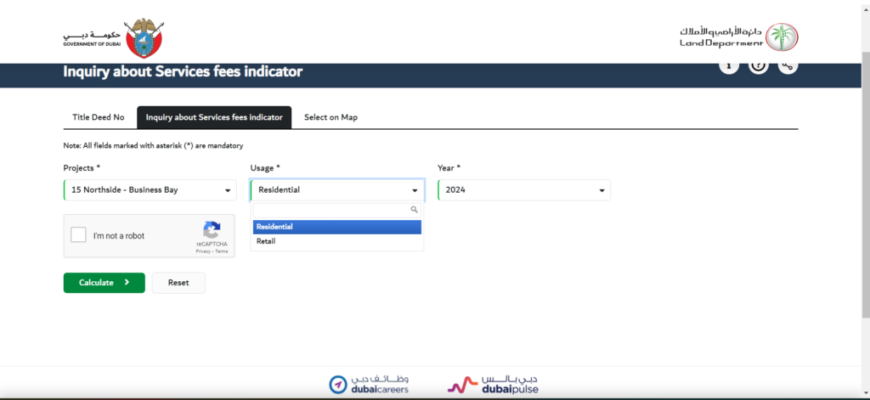Click the Land Department palm tree logo
The height and width of the screenshot is (400, 870).
coord(782,37)
